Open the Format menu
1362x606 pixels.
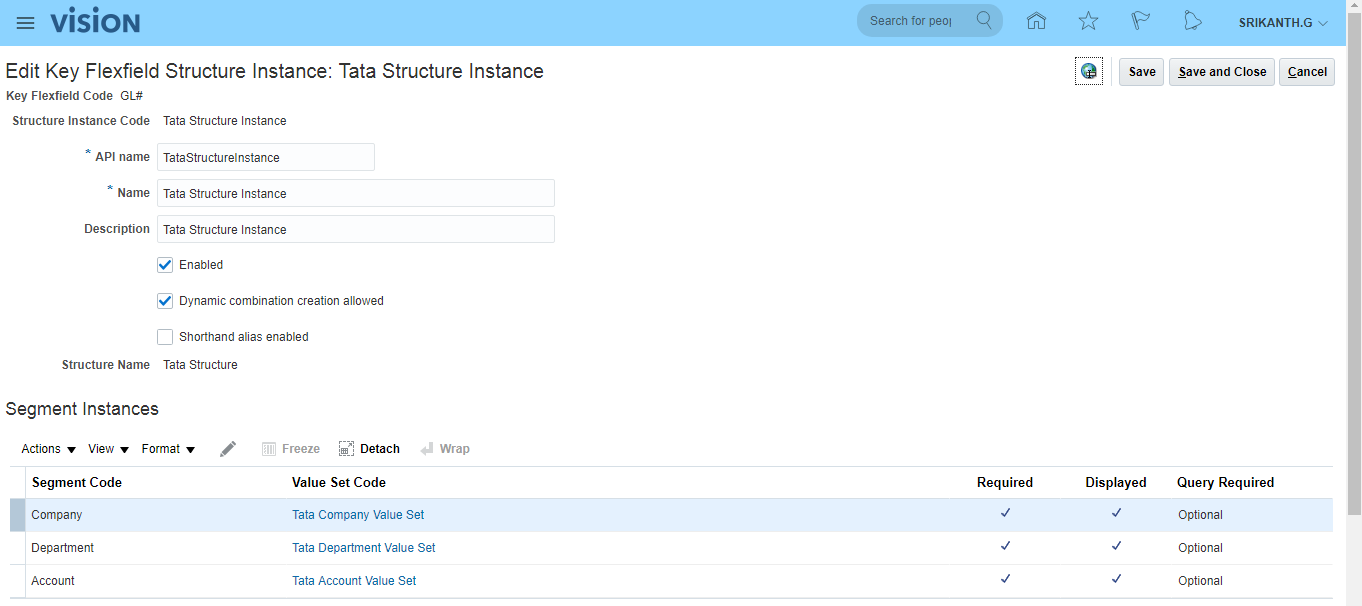coord(168,449)
